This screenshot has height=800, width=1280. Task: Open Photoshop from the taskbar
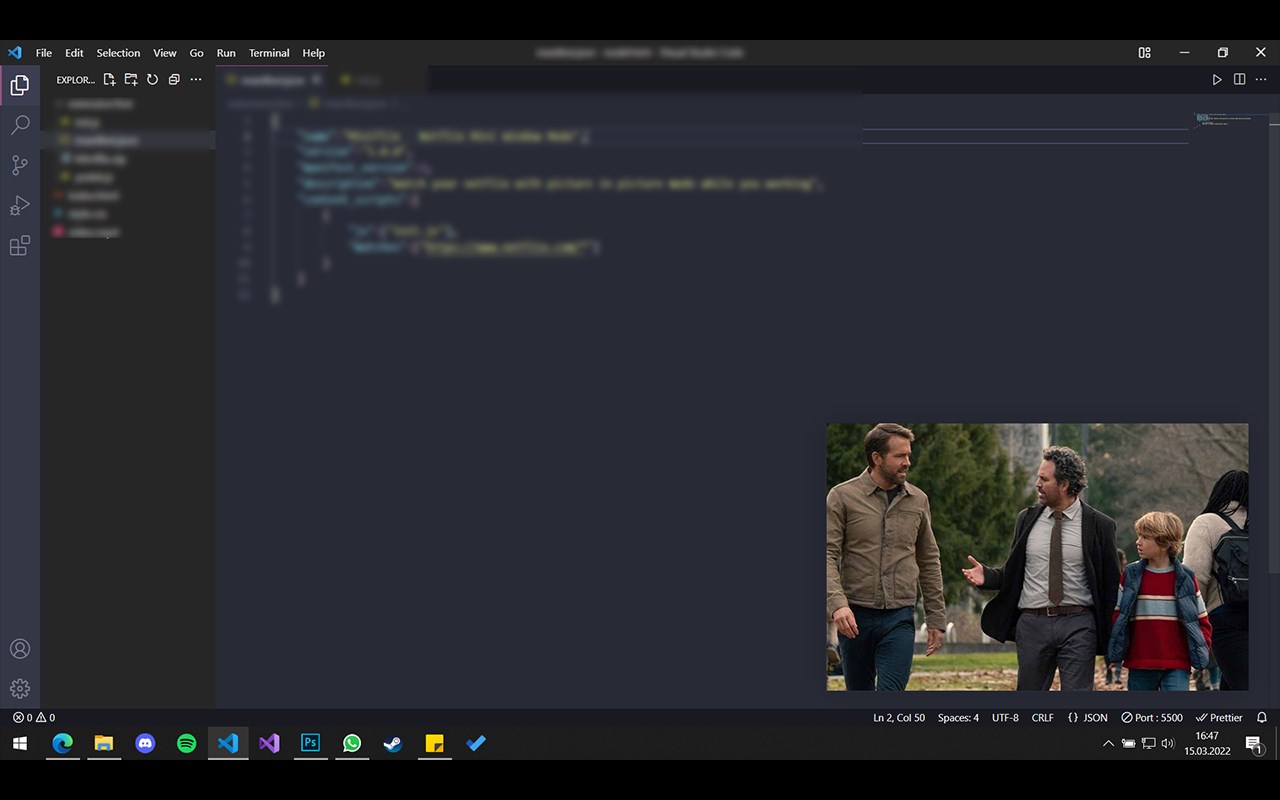coord(311,744)
